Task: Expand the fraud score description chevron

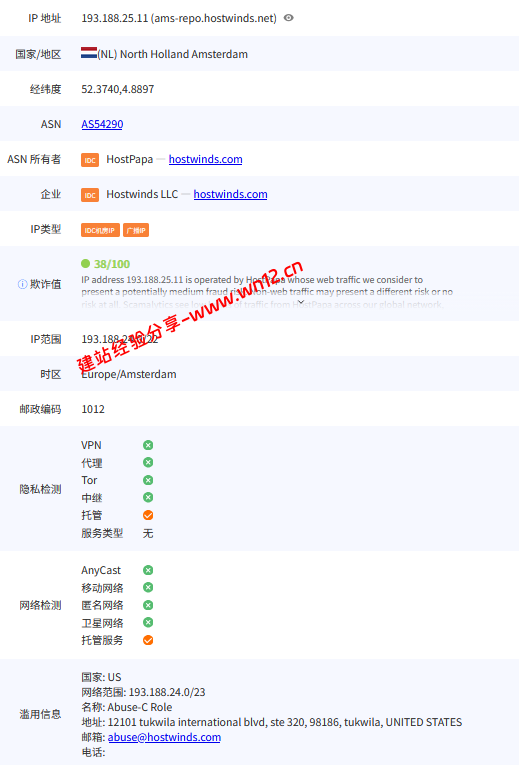Action: click(x=301, y=302)
